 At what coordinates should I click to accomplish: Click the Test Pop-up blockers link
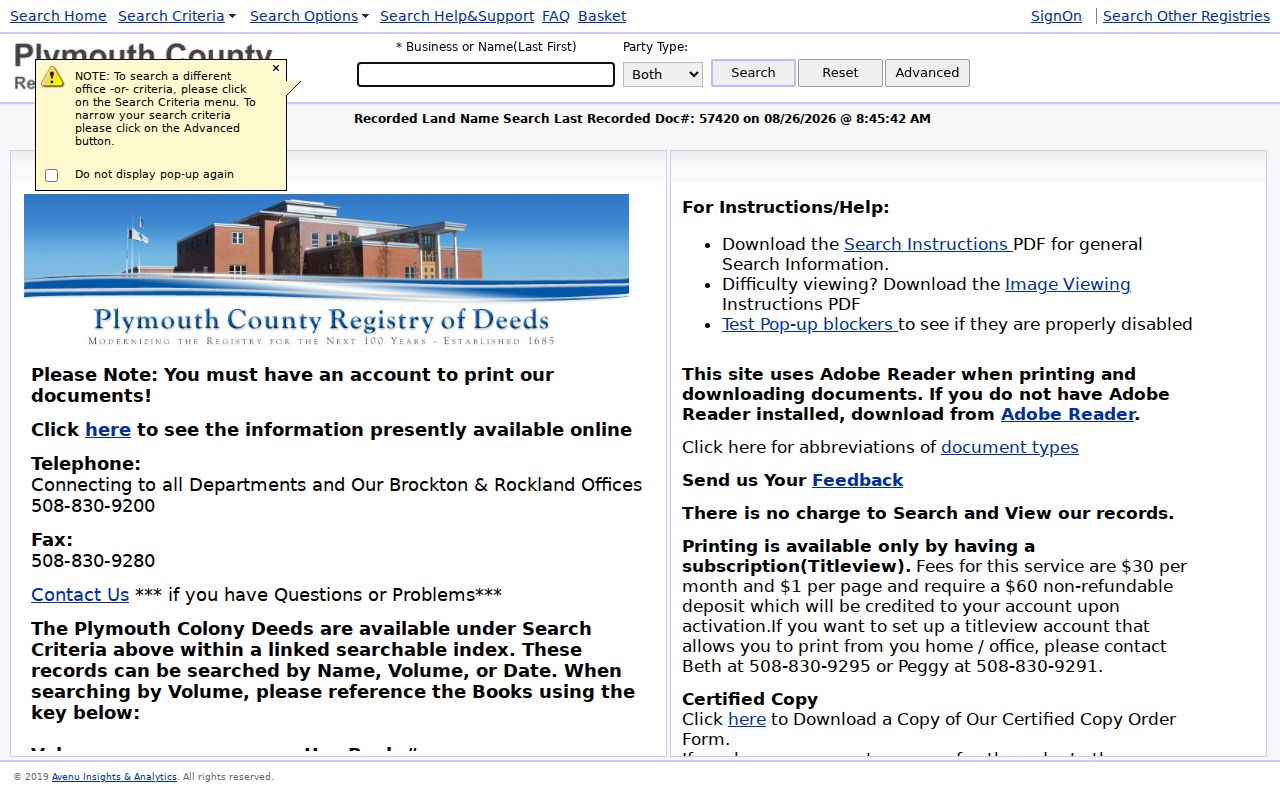810,324
